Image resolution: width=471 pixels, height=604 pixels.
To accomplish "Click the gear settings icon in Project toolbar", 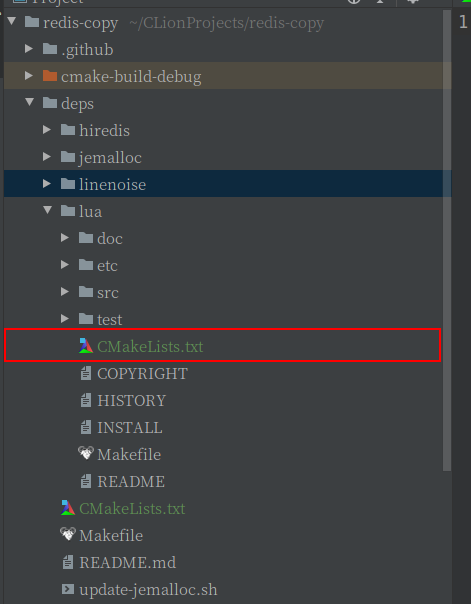I will (413, 2).
